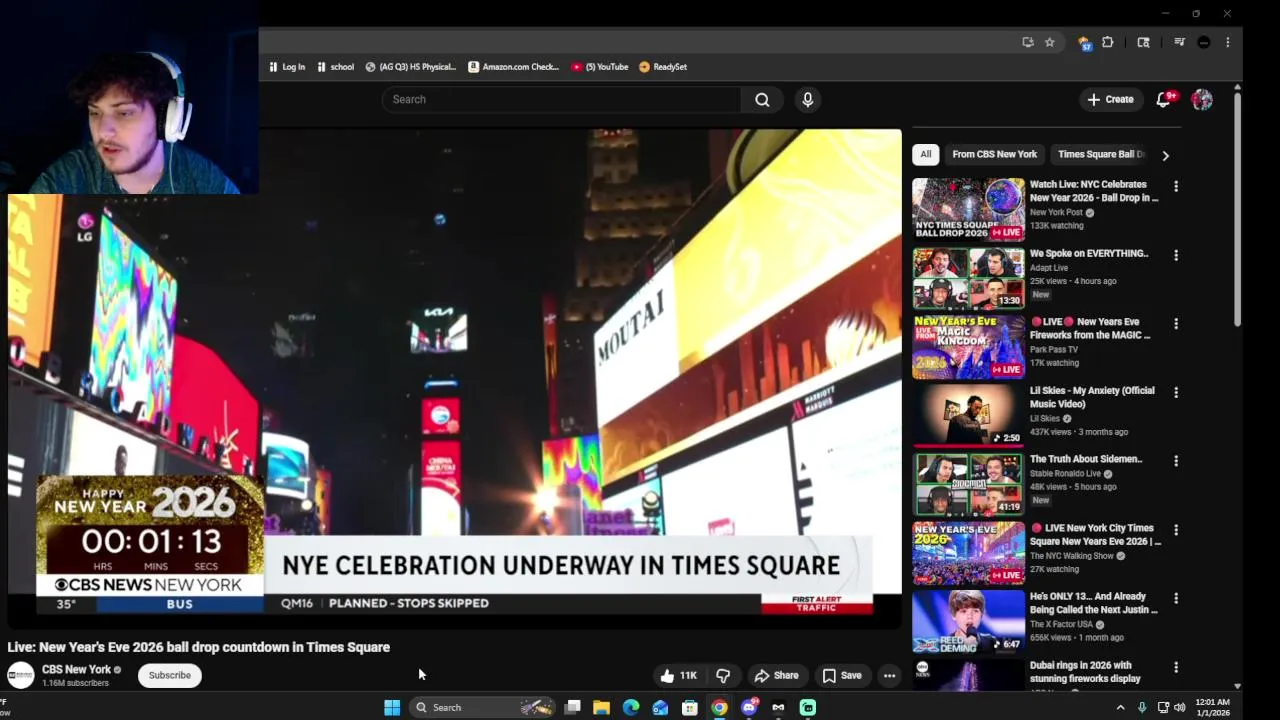Open Microsoft Store from taskbar
Image resolution: width=1280 pixels, height=720 pixels.
[x=690, y=707]
